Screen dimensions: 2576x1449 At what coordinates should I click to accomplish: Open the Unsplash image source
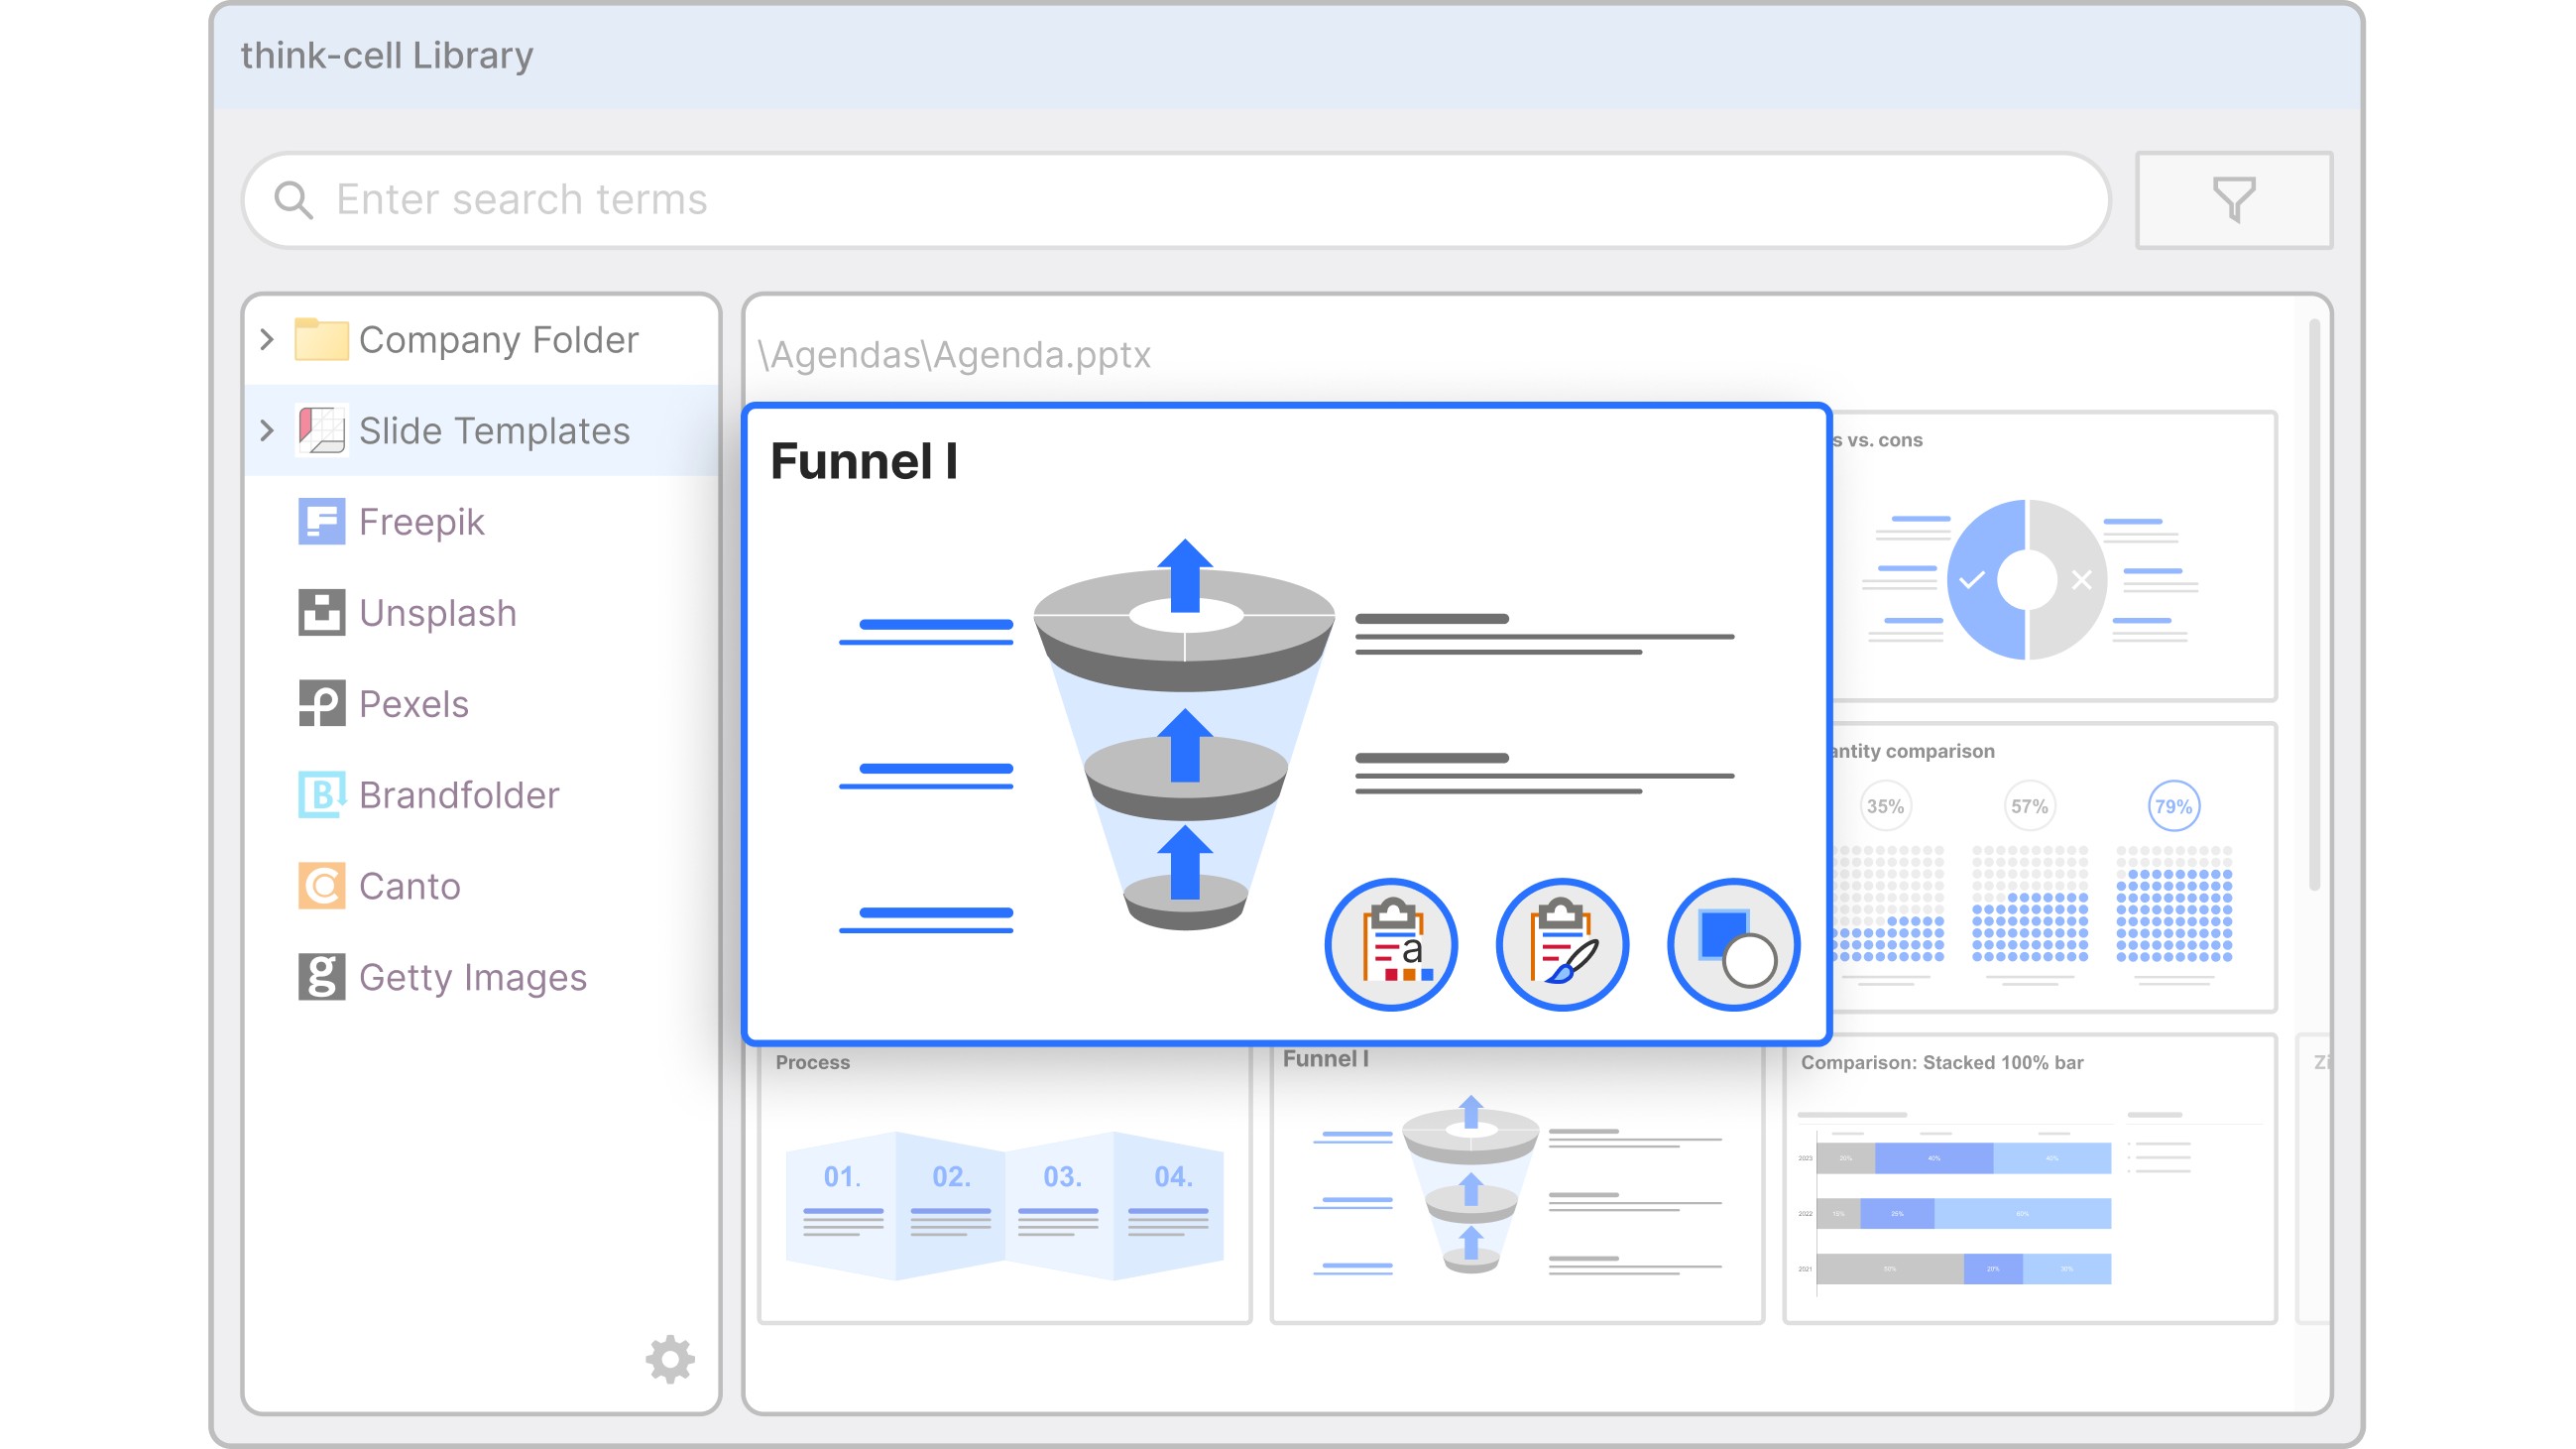437,613
